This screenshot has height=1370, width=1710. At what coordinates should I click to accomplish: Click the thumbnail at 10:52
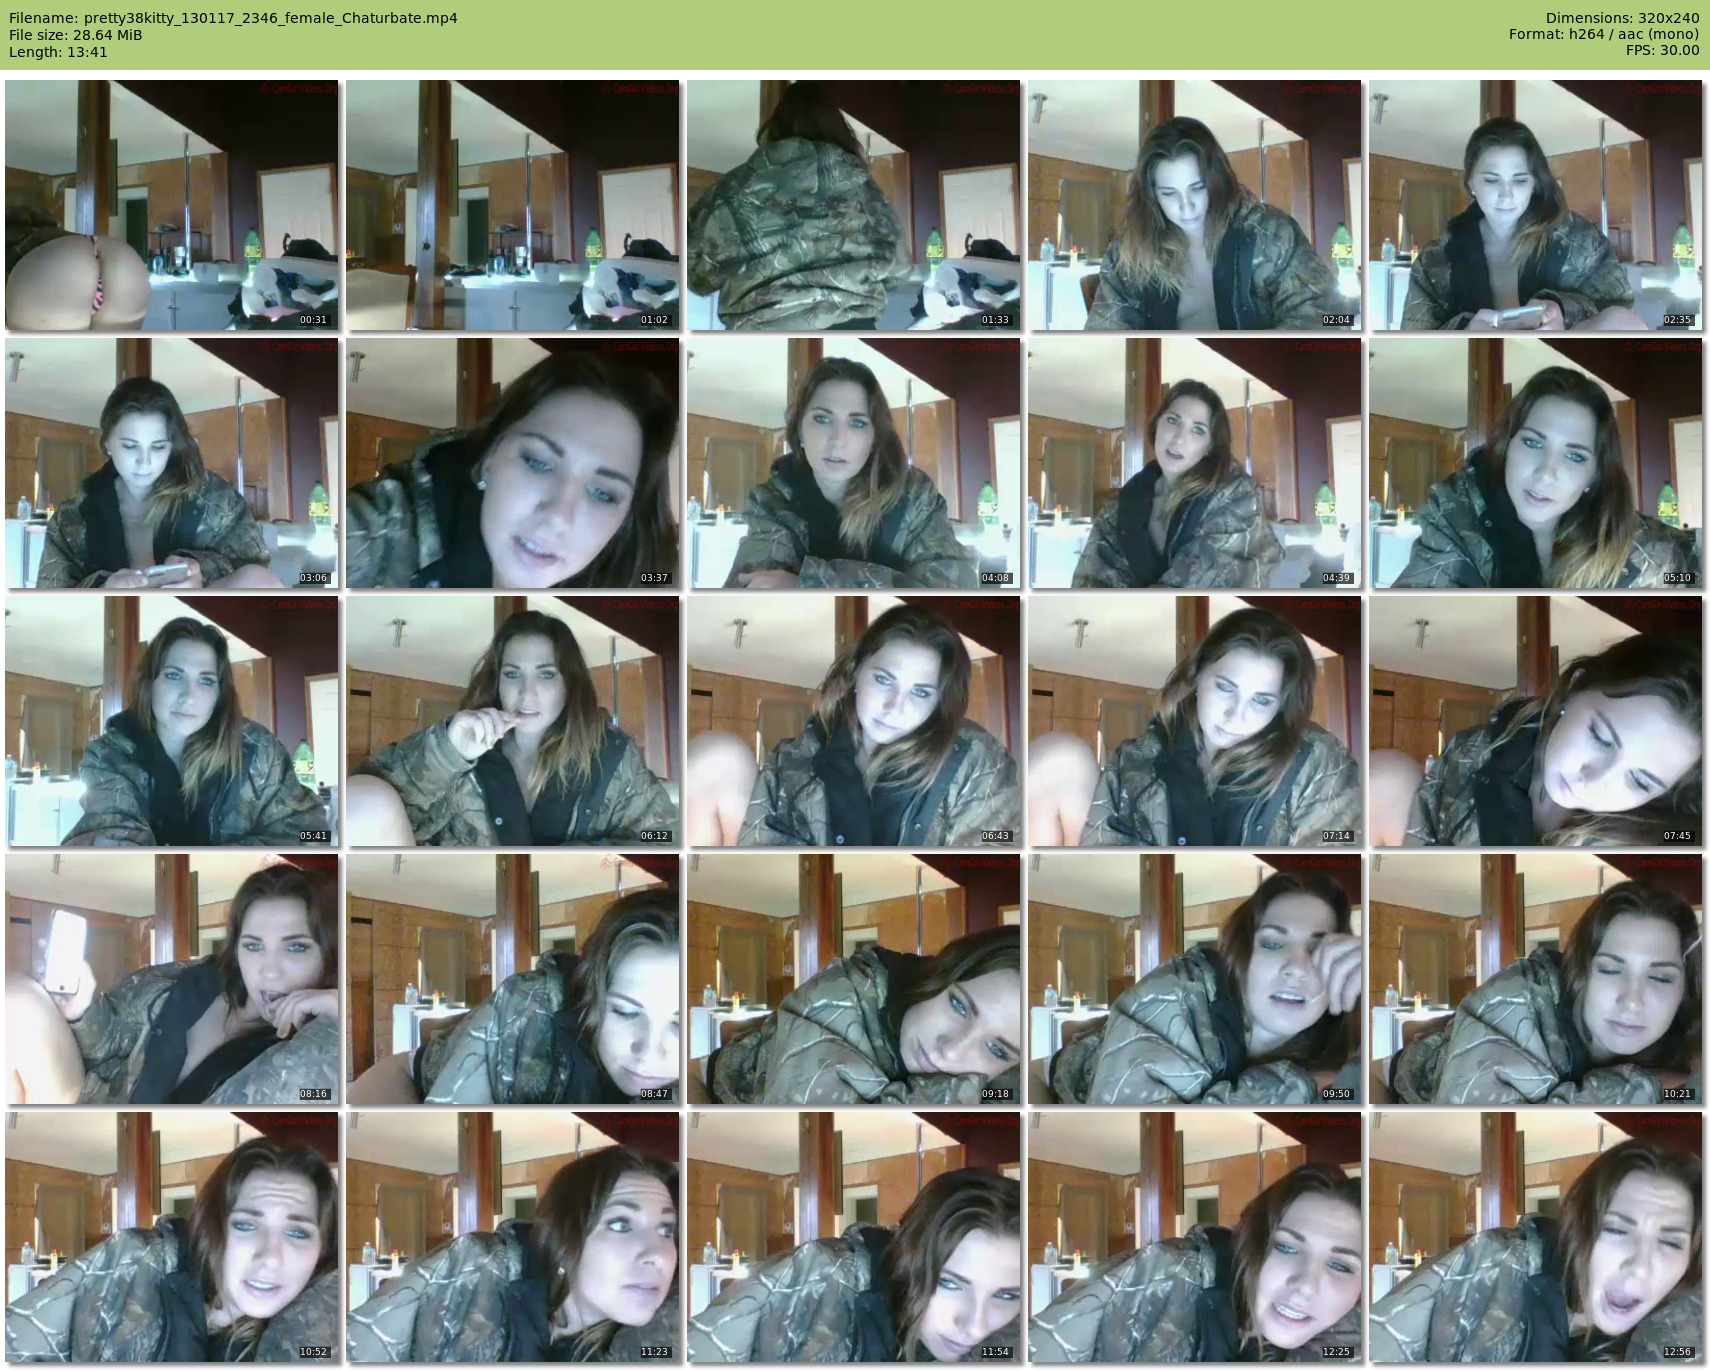pyautogui.click(x=172, y=1237)
